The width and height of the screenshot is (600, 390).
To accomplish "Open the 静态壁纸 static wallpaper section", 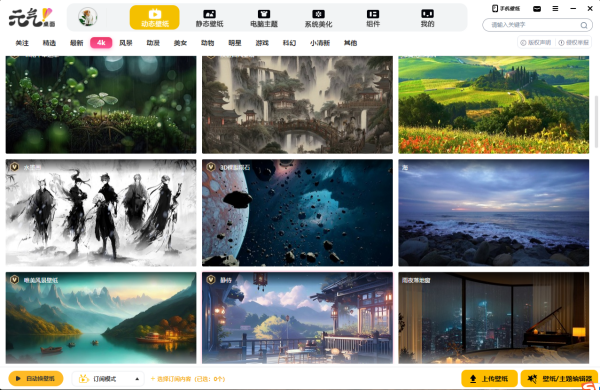I will point(209,18).
